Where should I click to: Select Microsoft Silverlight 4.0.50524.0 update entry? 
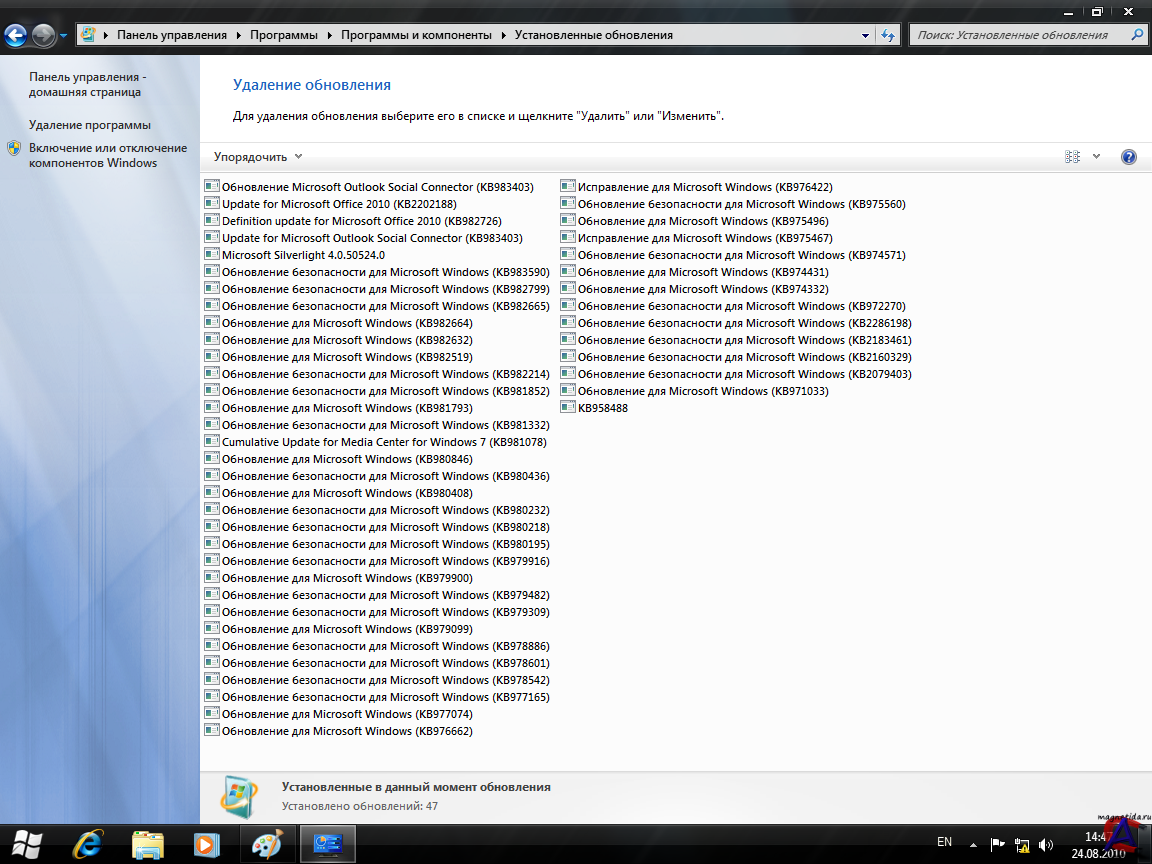(303, 255)
